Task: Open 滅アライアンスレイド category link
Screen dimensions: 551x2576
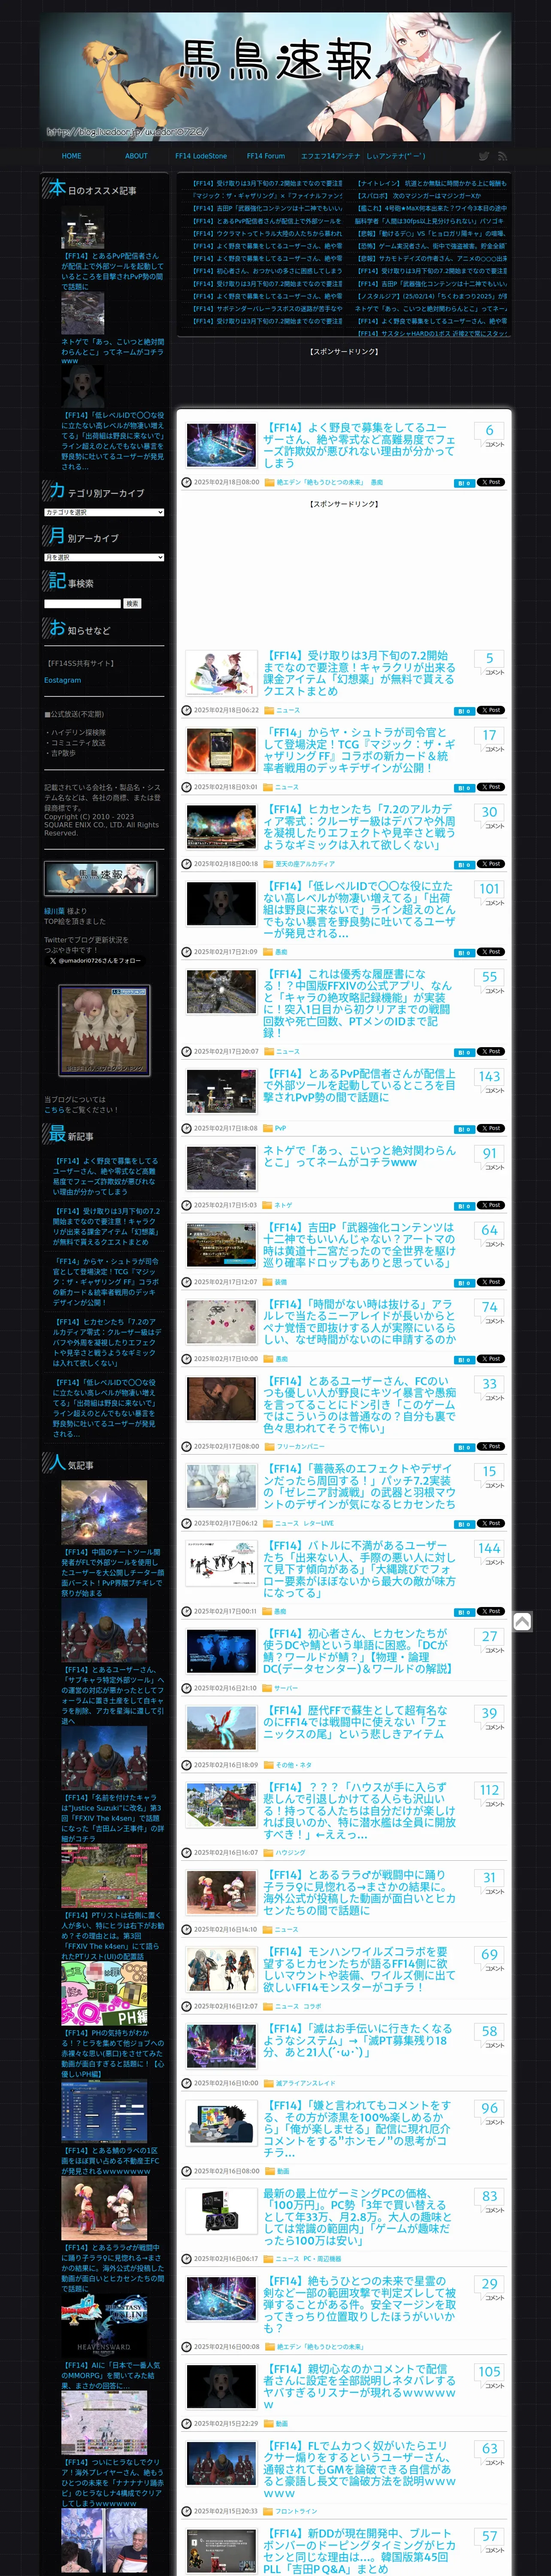Action: coord(306,2083)
